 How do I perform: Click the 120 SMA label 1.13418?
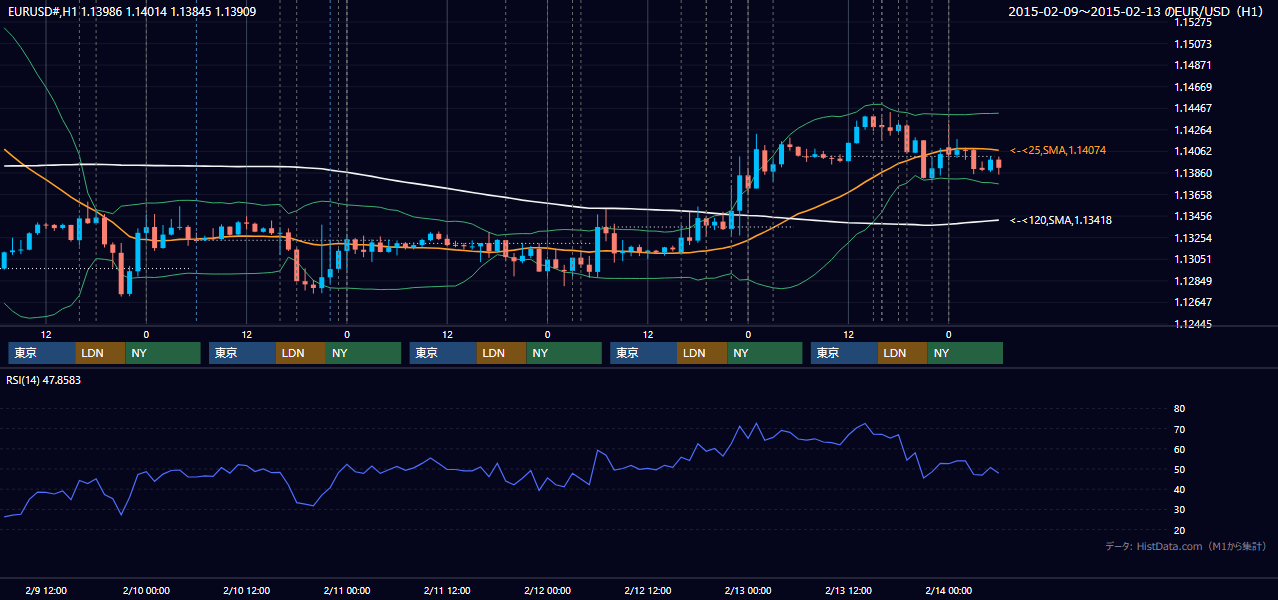coord(1061,220)
